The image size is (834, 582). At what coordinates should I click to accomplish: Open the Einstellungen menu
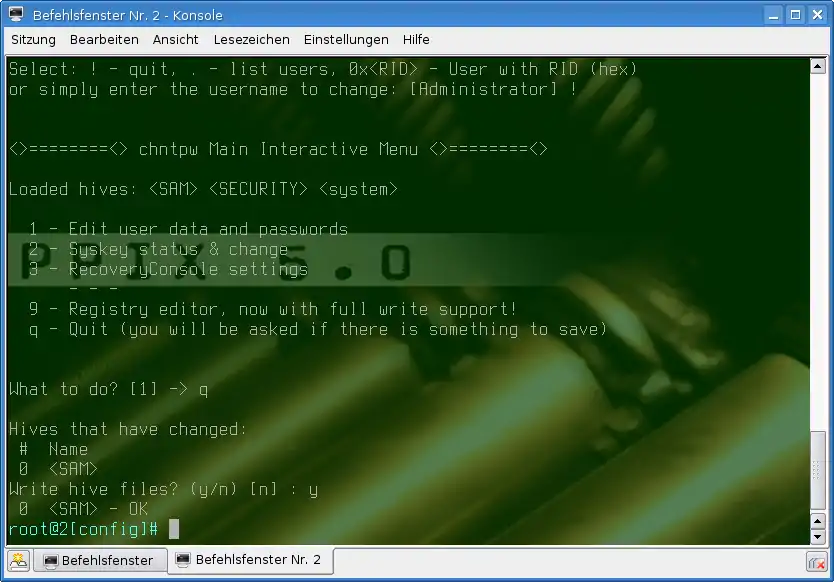(346, 40)
